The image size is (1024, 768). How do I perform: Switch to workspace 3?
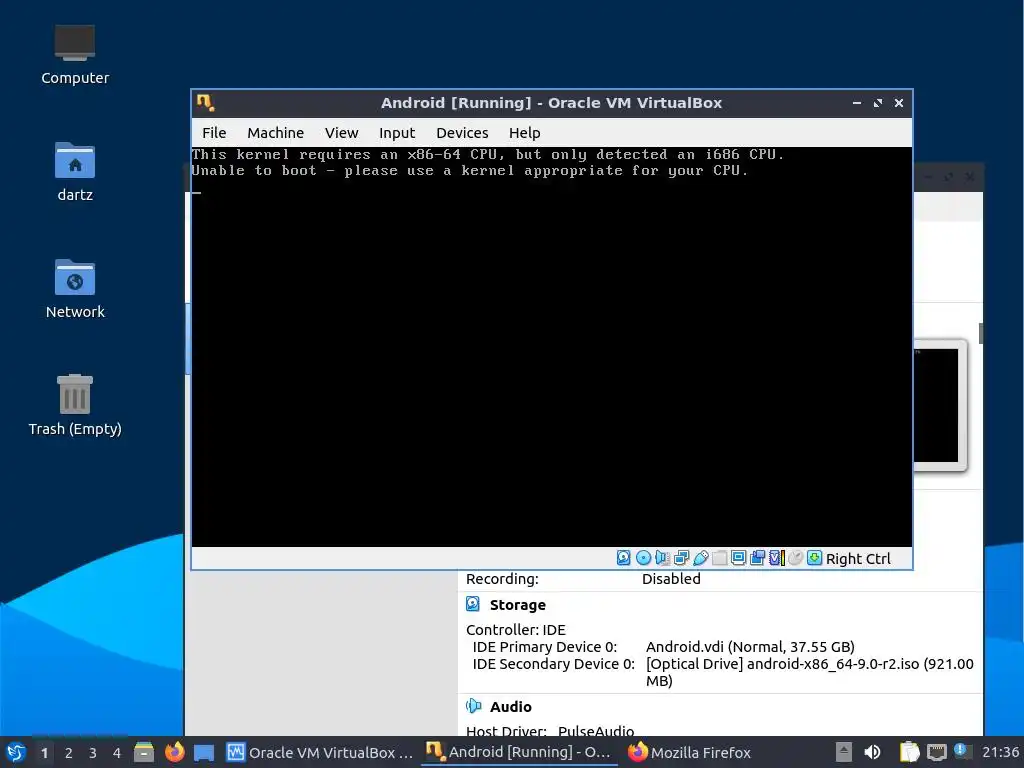coord(93,753)
